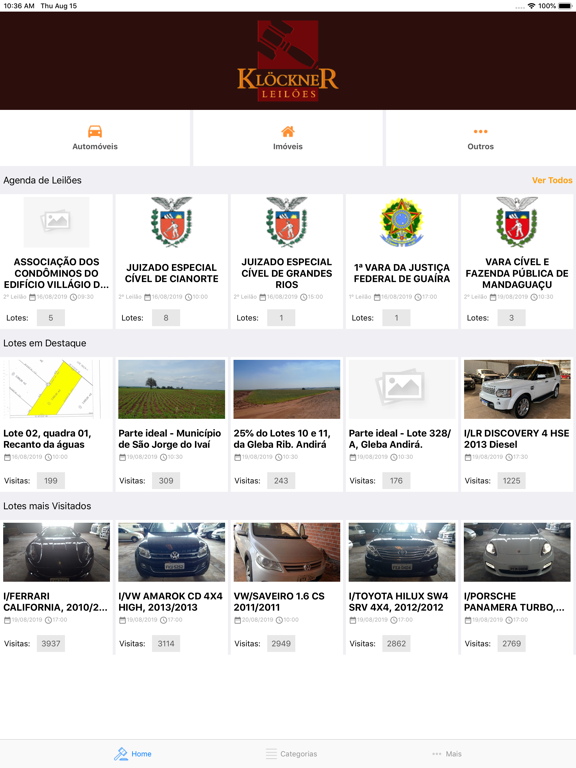This screenshot has height=768, width=576.
Task: Select Parte ideal - Município de São Jorge do Ivaí
Action: click(x=169, y=439)
